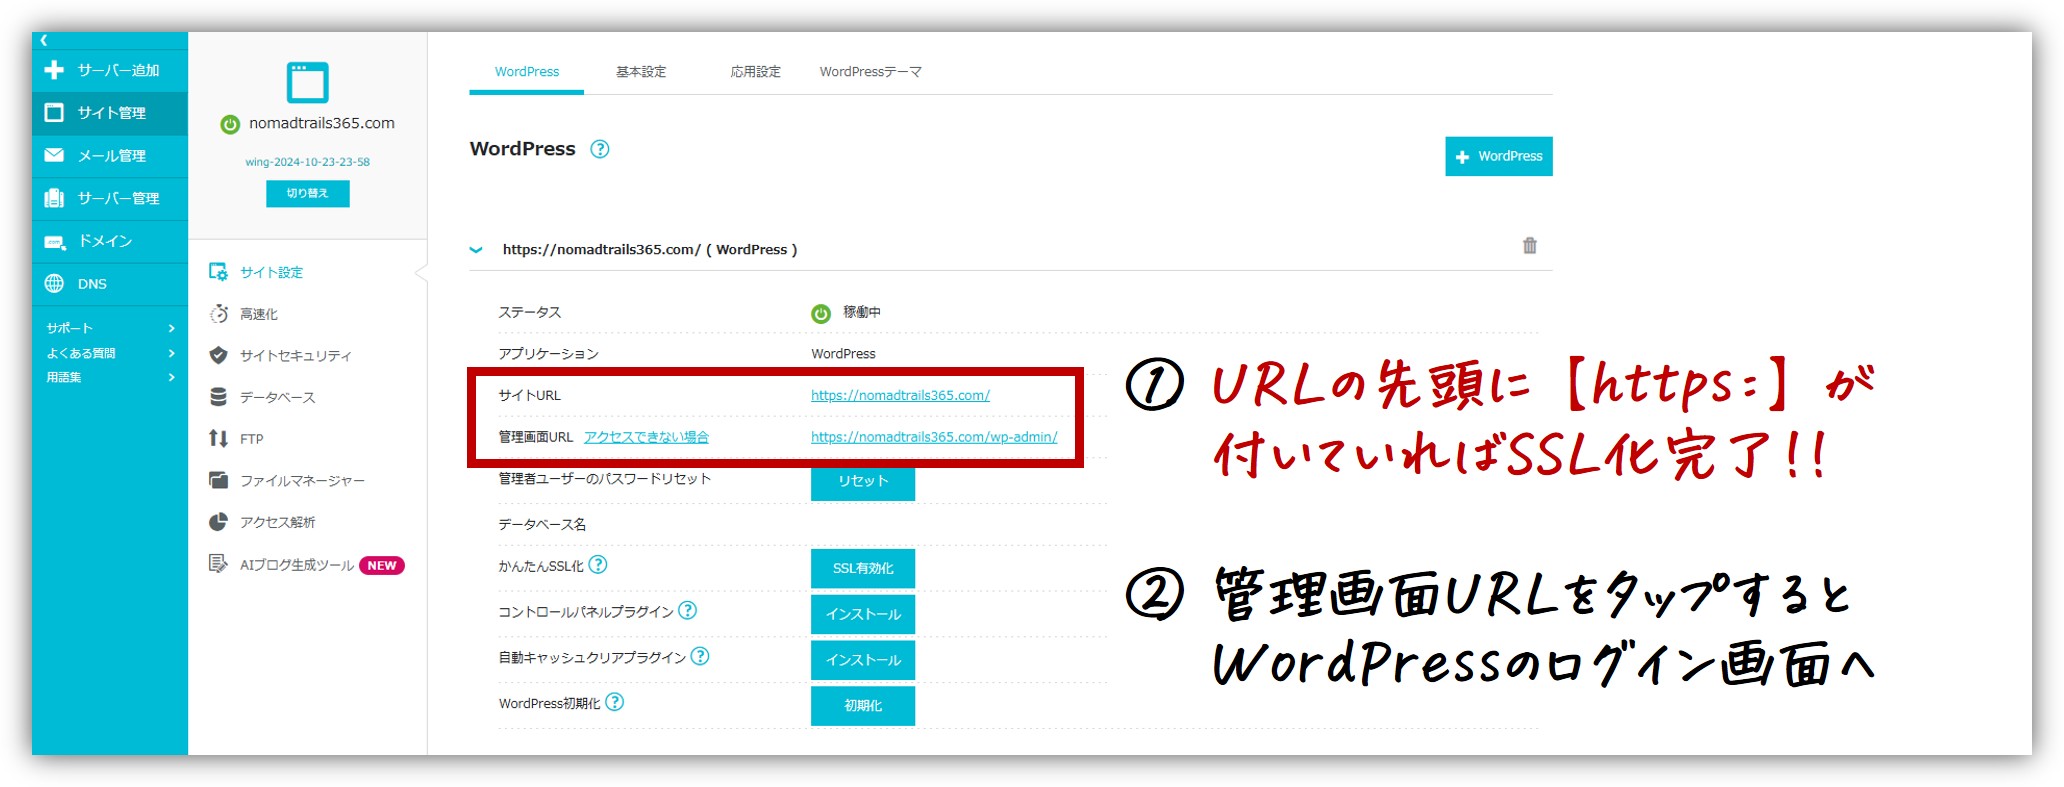Image resolution: width=2064 pixels, height=787 pixels.
Task: Switch to the WordPress tab
Action: click(x=527, y=72)
